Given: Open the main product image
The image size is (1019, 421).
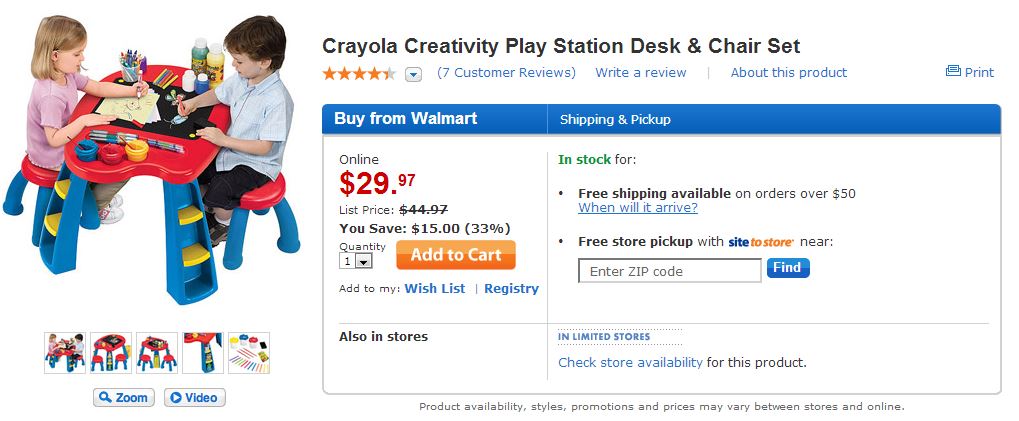Looking at the screenshot, I should 150,160.
